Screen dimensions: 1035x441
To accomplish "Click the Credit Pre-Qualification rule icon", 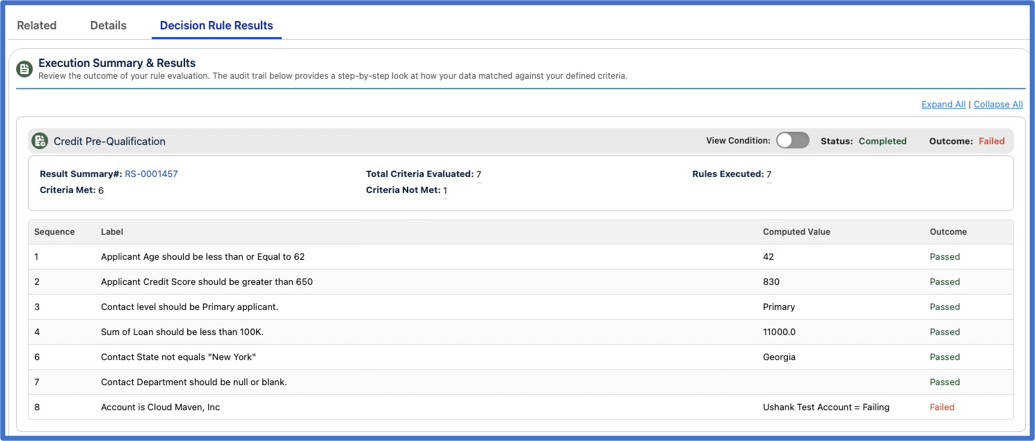I will click(x=40, y=141).
